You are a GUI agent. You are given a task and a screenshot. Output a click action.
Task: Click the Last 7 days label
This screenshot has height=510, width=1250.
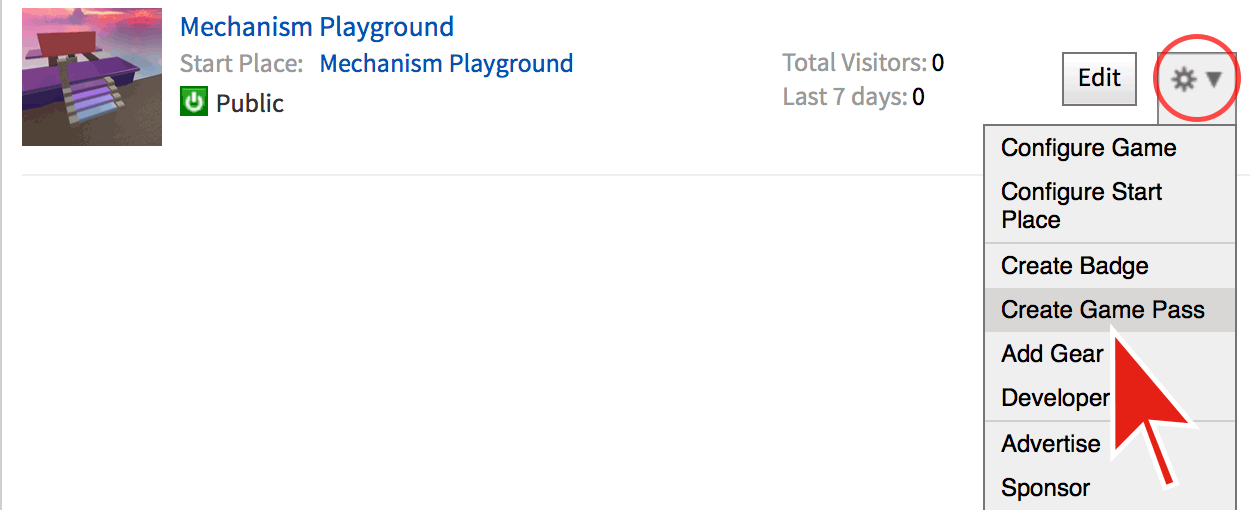[x=844, y=97]
